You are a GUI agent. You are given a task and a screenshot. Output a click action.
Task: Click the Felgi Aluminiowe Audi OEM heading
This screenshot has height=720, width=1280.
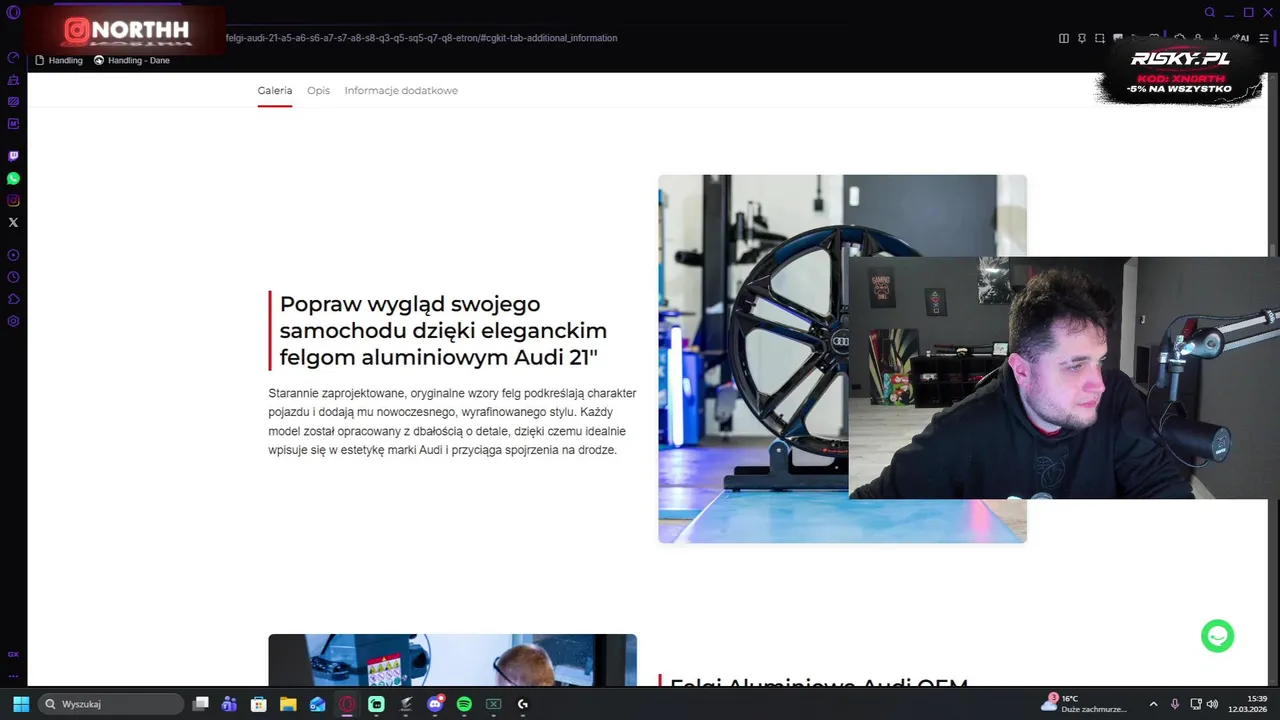click(818, 683)
